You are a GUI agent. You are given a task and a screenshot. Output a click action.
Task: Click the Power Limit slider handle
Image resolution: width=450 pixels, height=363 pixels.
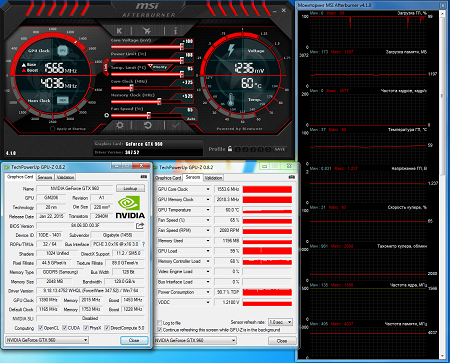tap(182, 60)
